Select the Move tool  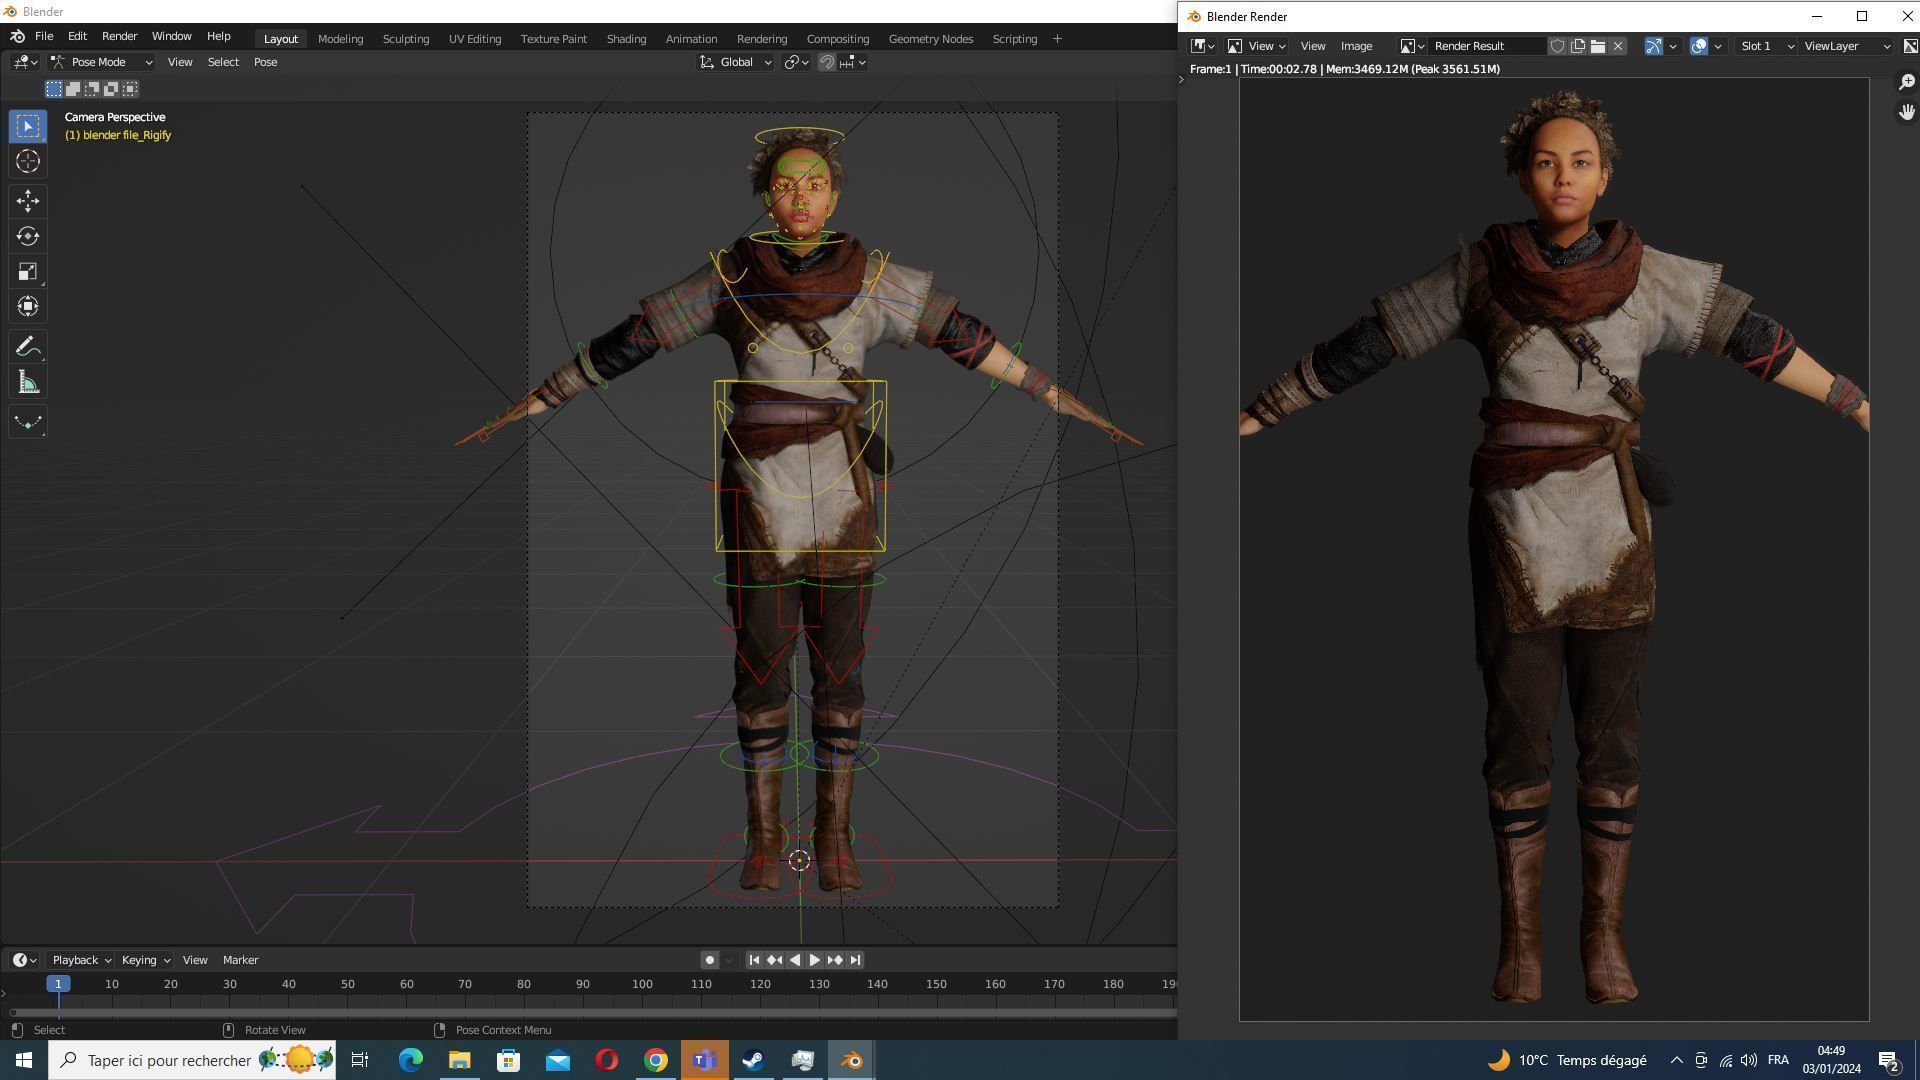point(28,201)
